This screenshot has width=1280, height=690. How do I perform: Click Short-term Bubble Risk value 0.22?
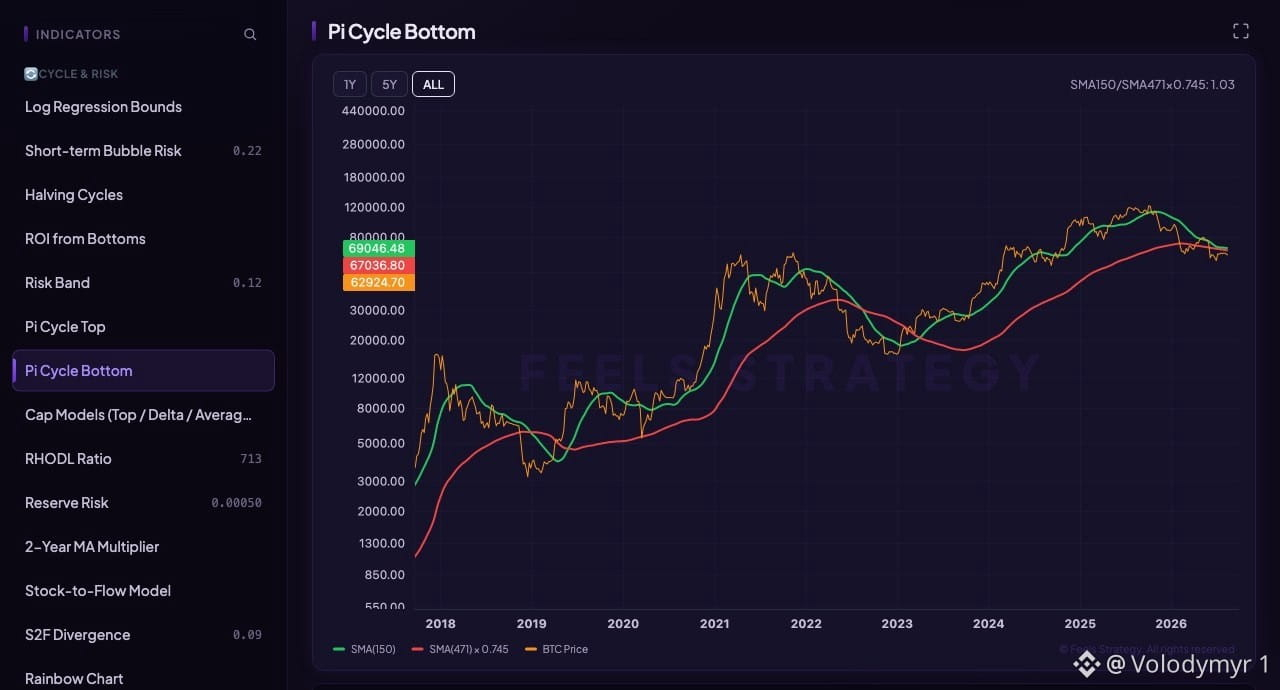pos(247,151)
